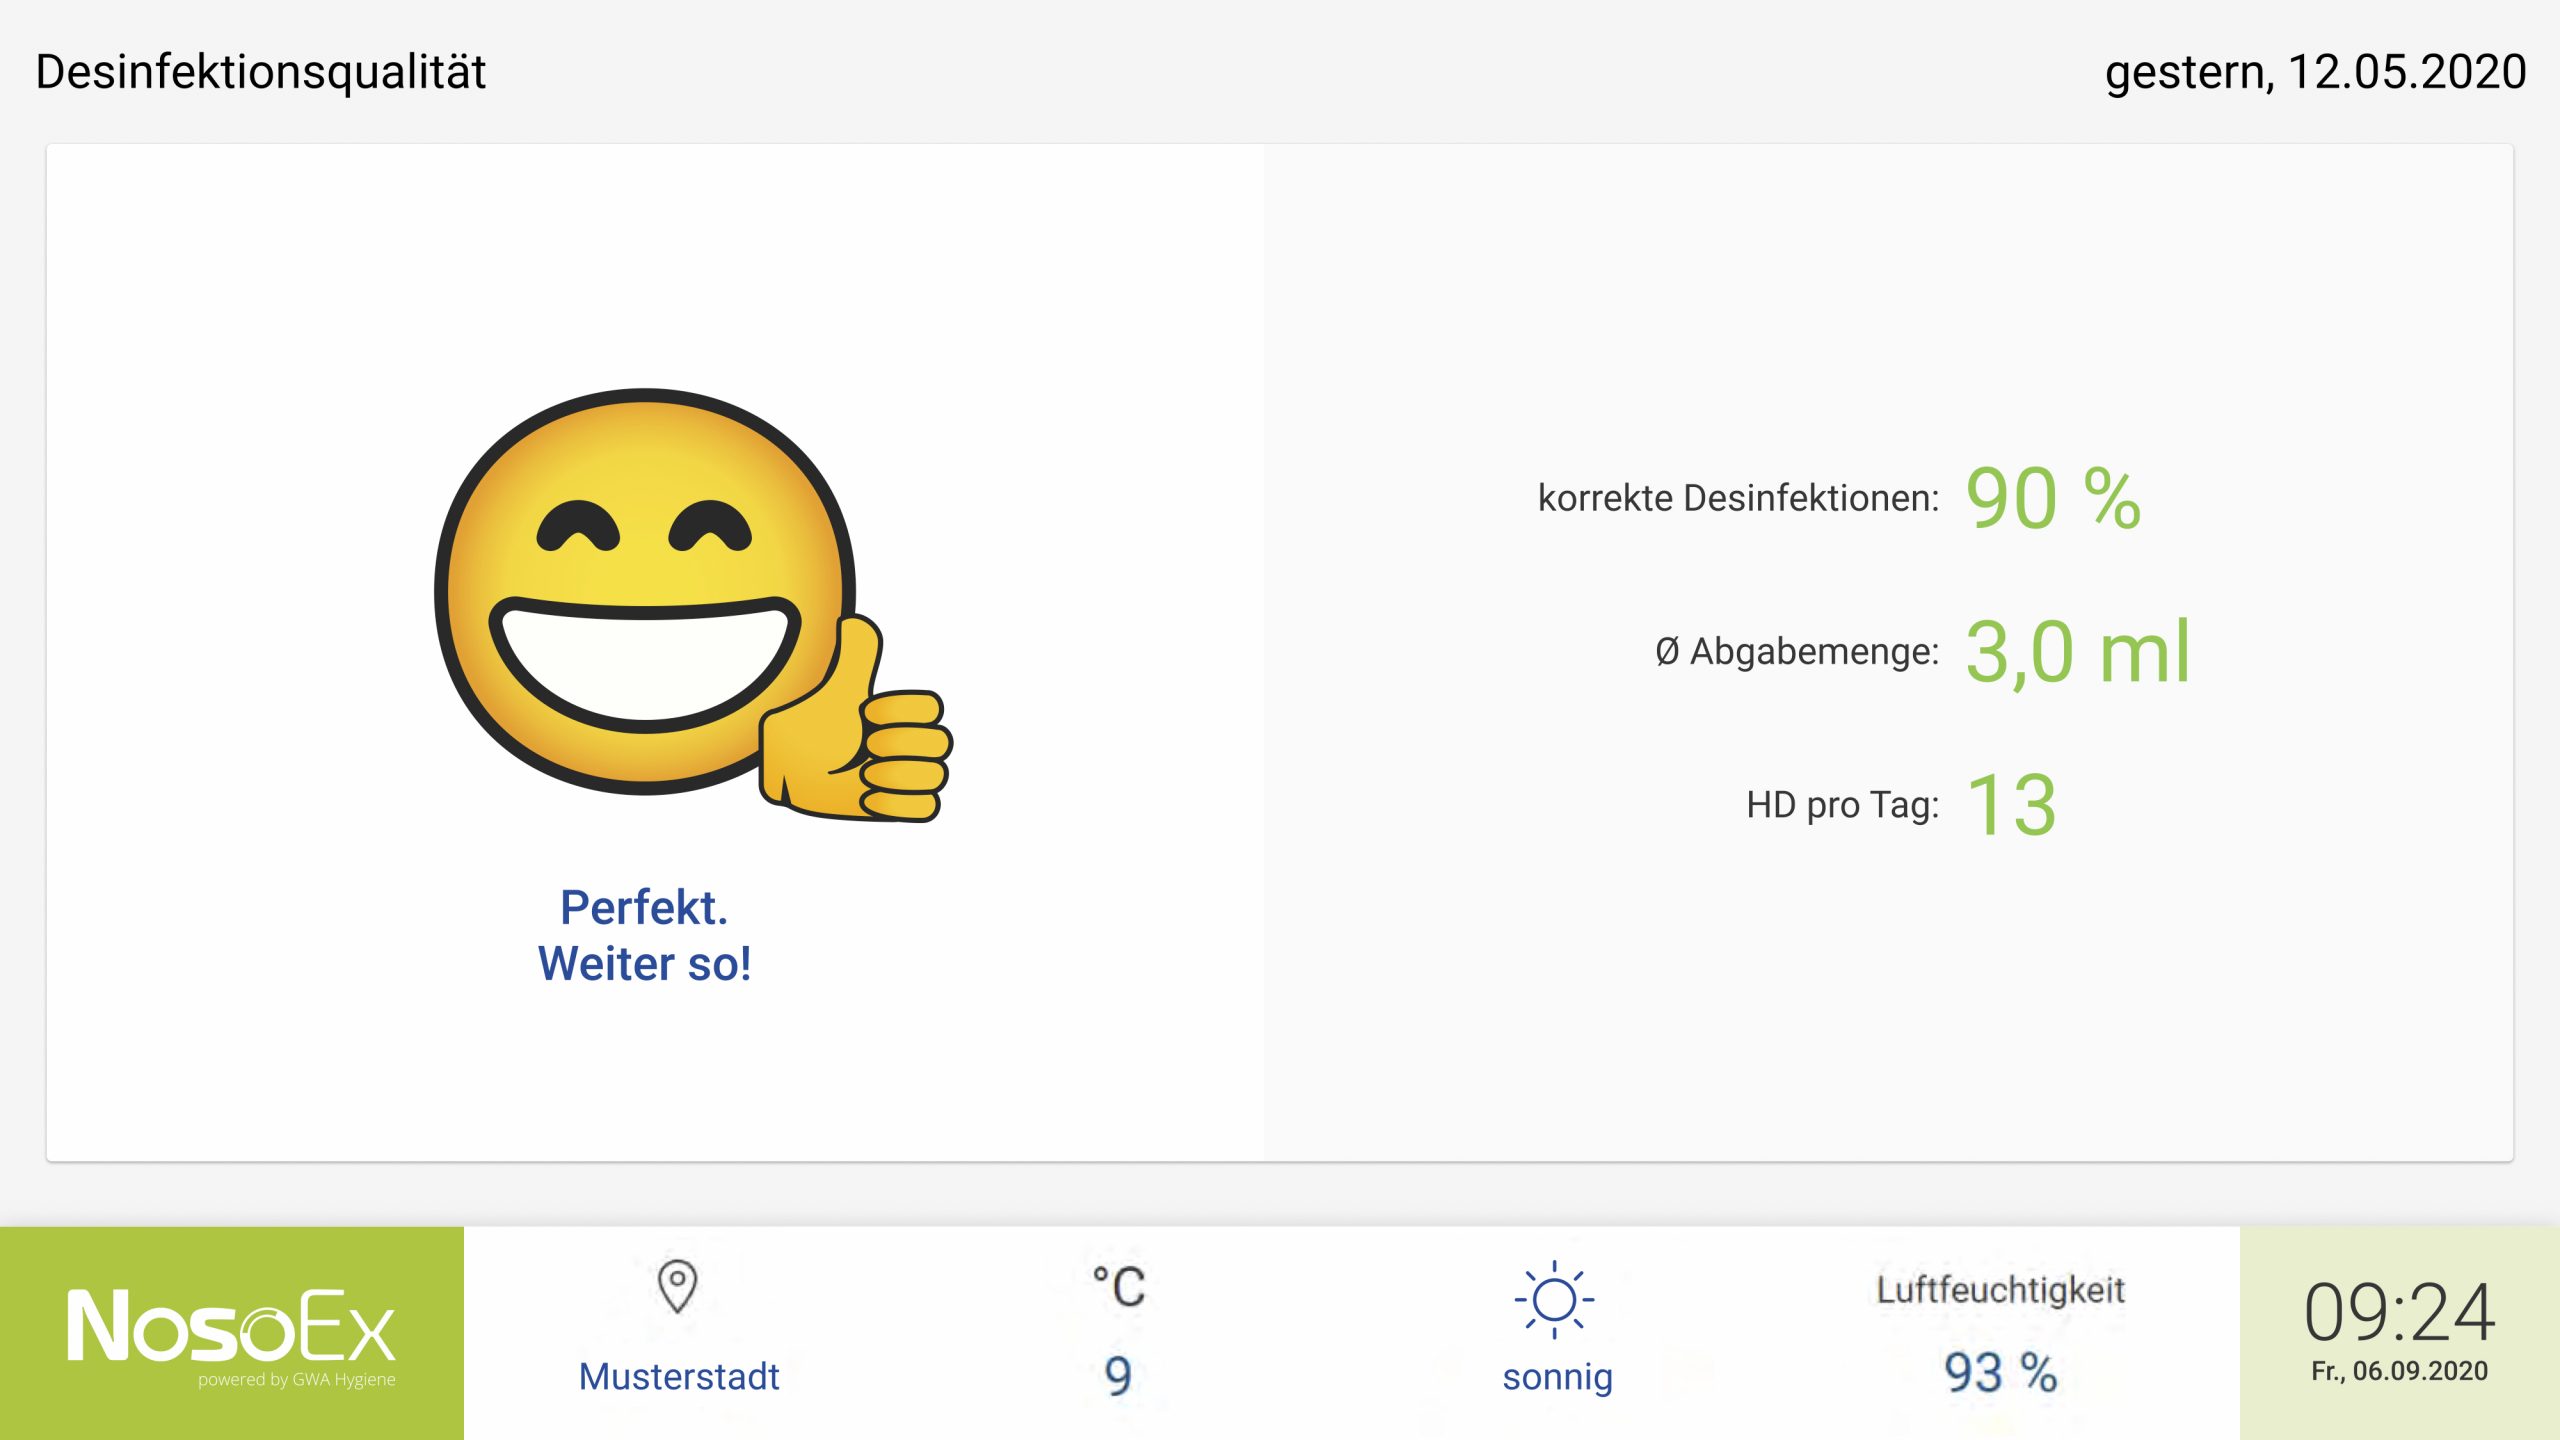Viewport: 2560px width, 1440px height.
Task: Click the HD pro Tag label
Action: coord(1842,805)
